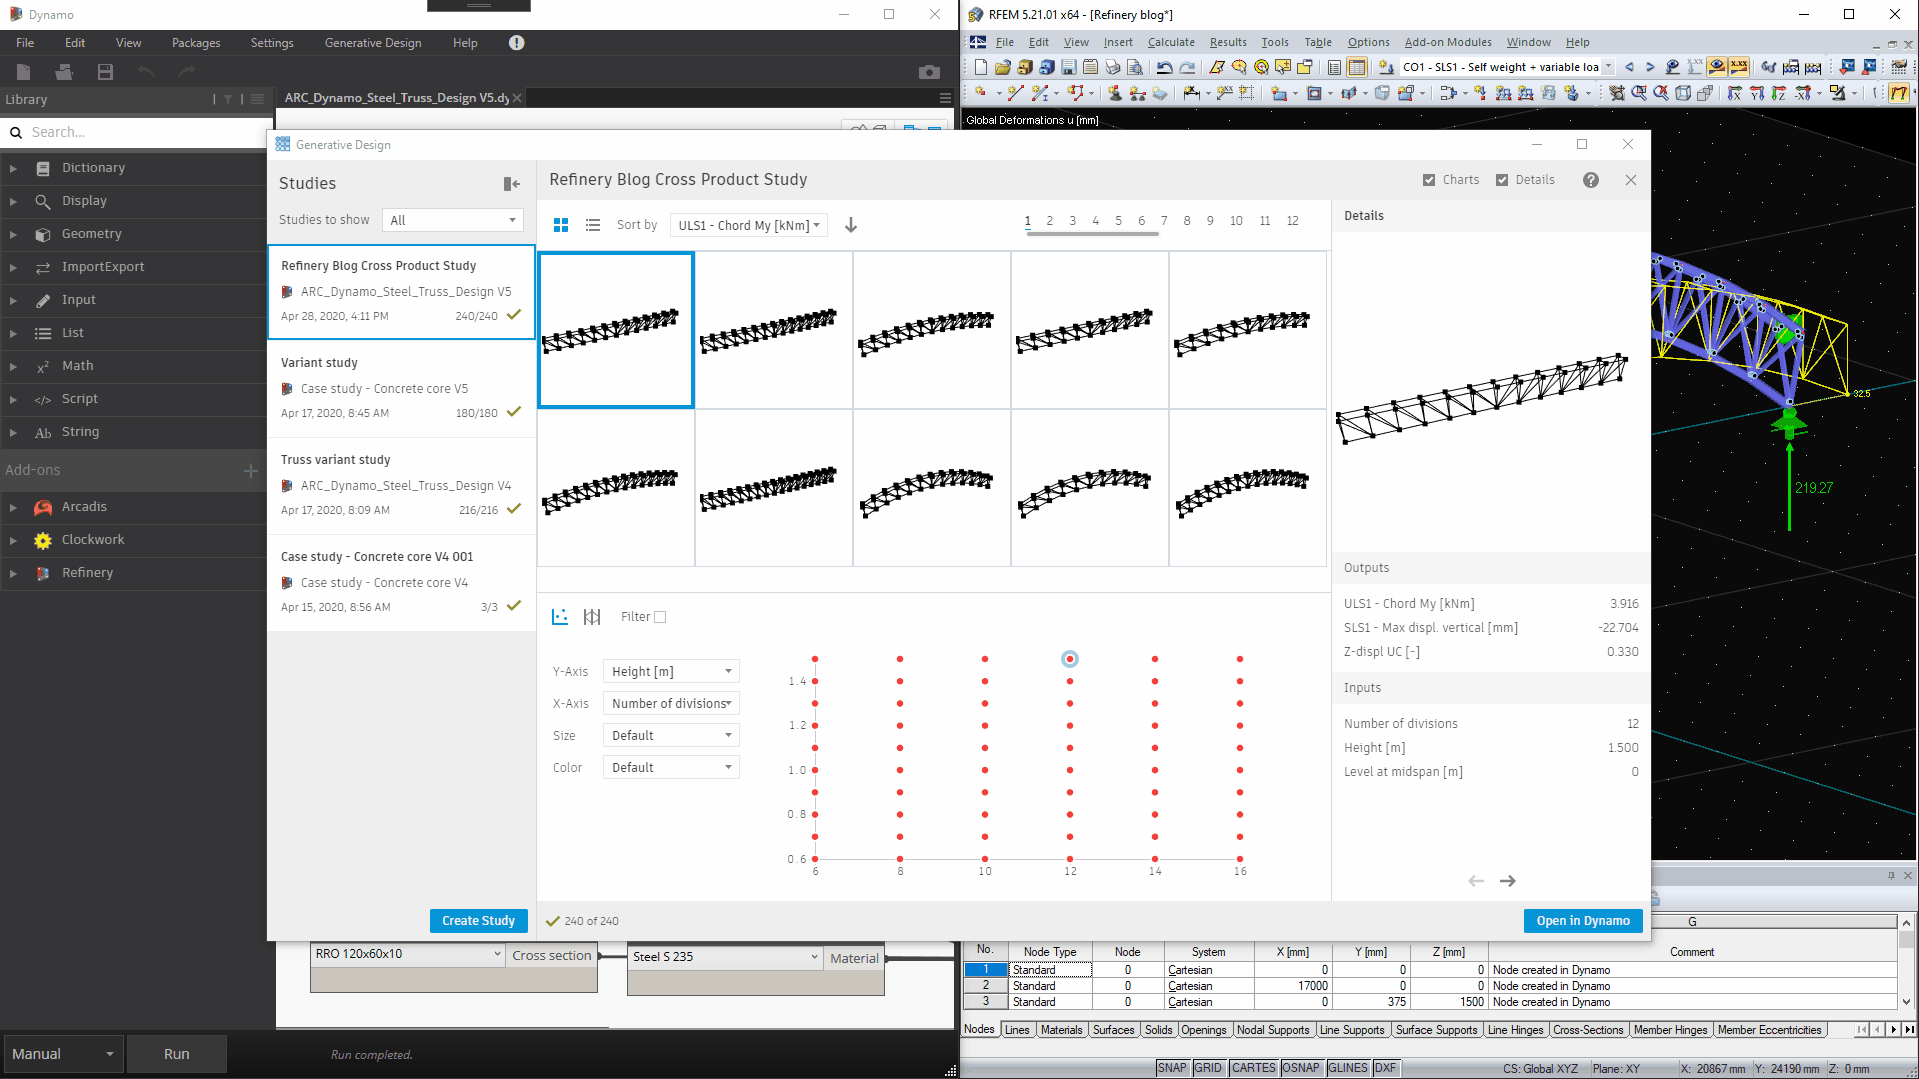1919x1079 pixels.
Task: Reverse sort order arrow
Action: [x=851, y=225]
